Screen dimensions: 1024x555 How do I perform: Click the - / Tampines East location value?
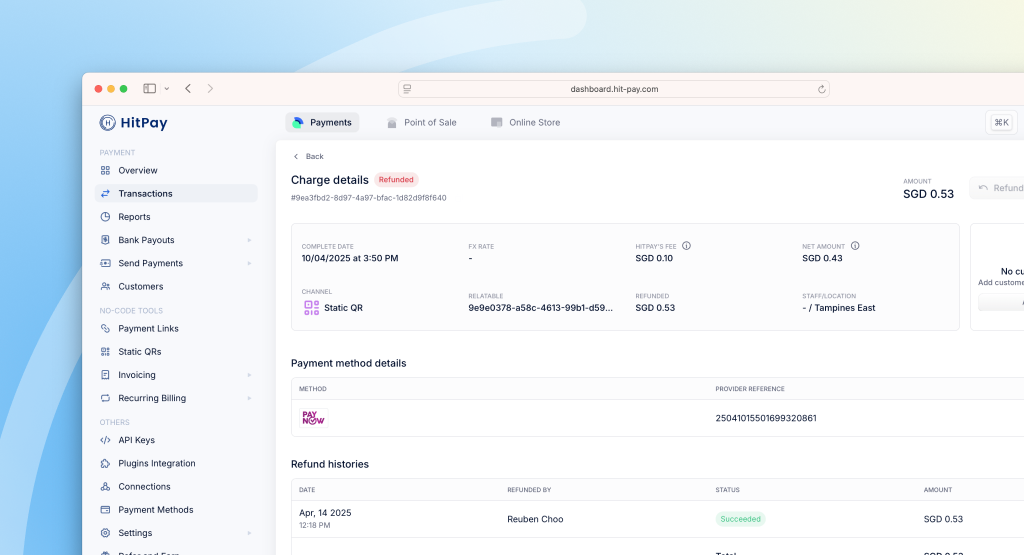[x=839, y=308]
